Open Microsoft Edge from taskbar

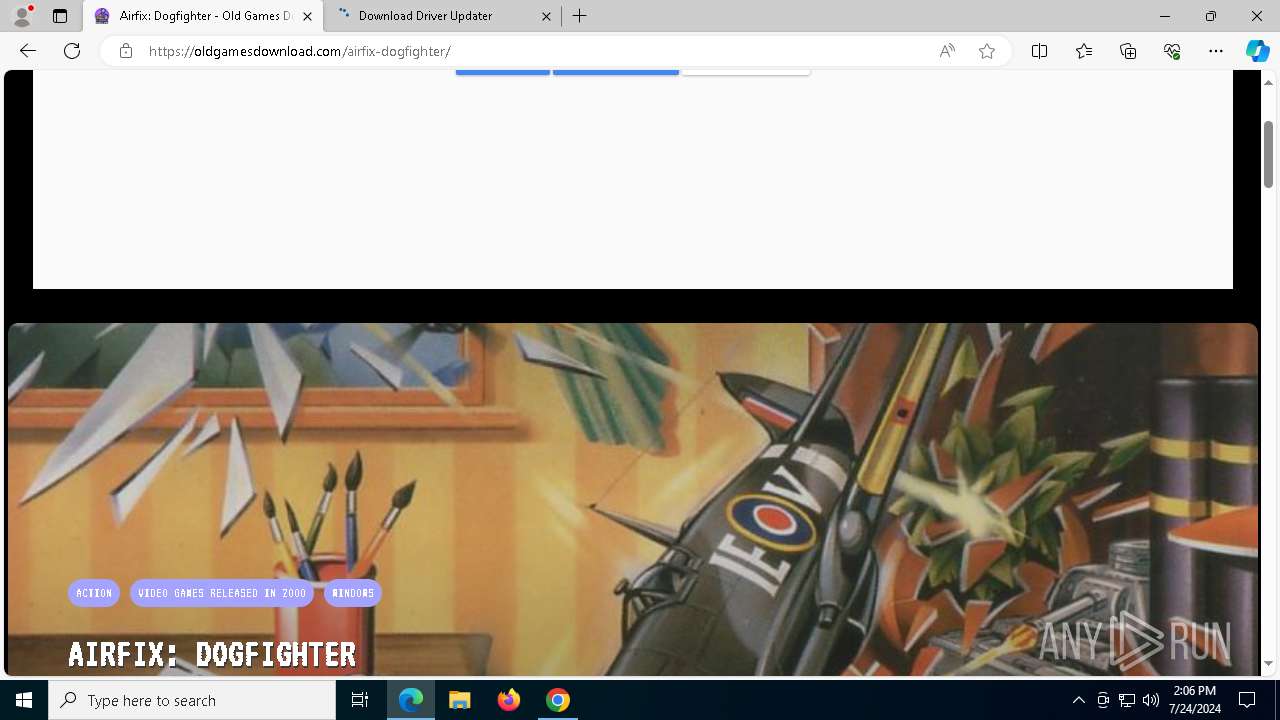click(411, 700)
